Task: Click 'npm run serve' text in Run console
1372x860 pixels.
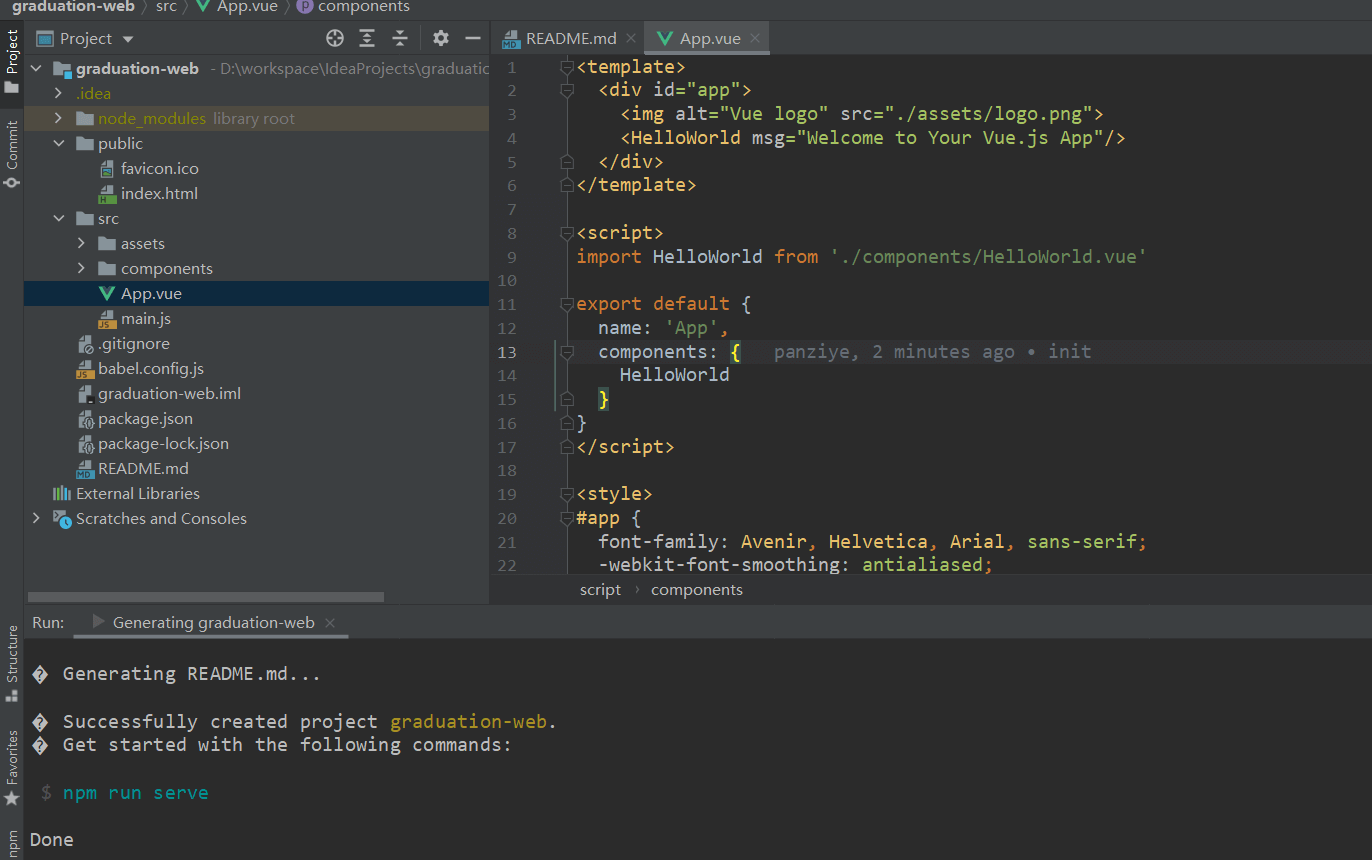Action: point(136,793)
